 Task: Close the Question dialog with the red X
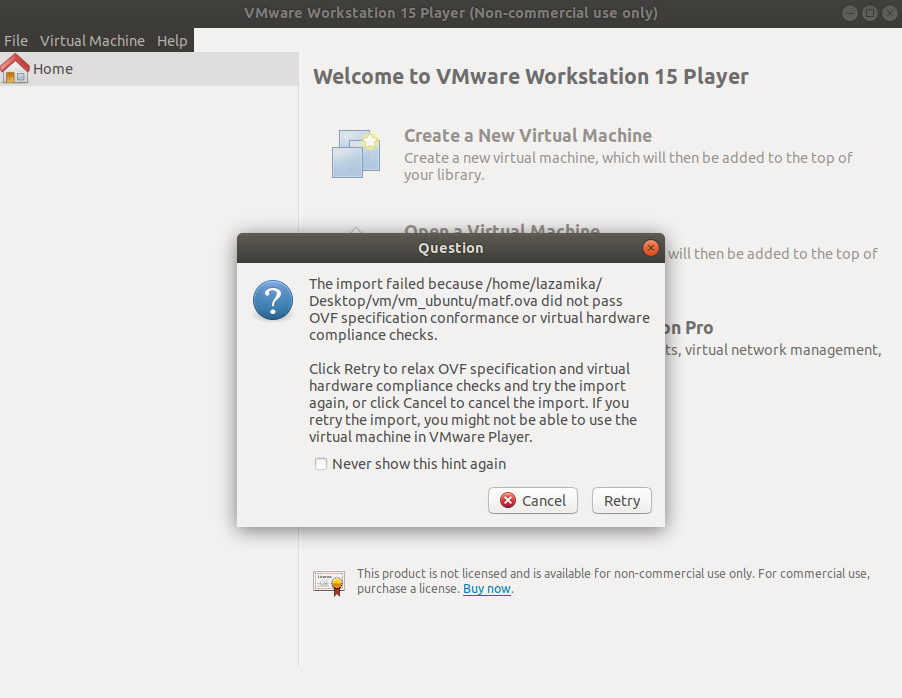[651, 248]
